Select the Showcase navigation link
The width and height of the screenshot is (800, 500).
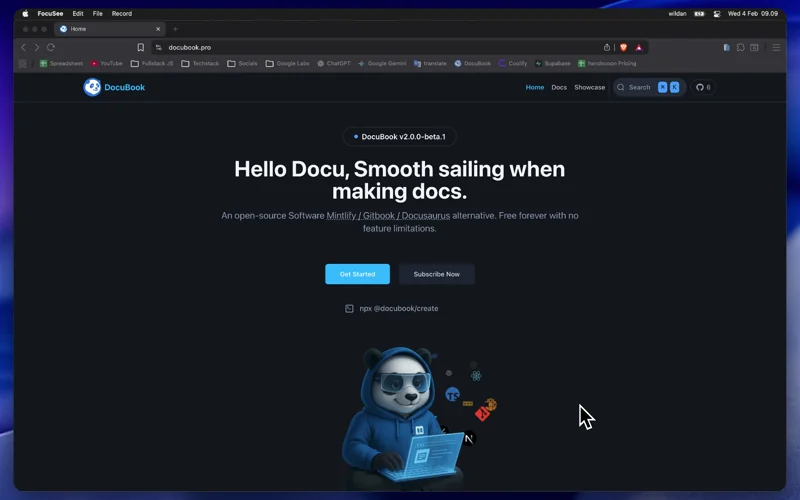(589, 87)
